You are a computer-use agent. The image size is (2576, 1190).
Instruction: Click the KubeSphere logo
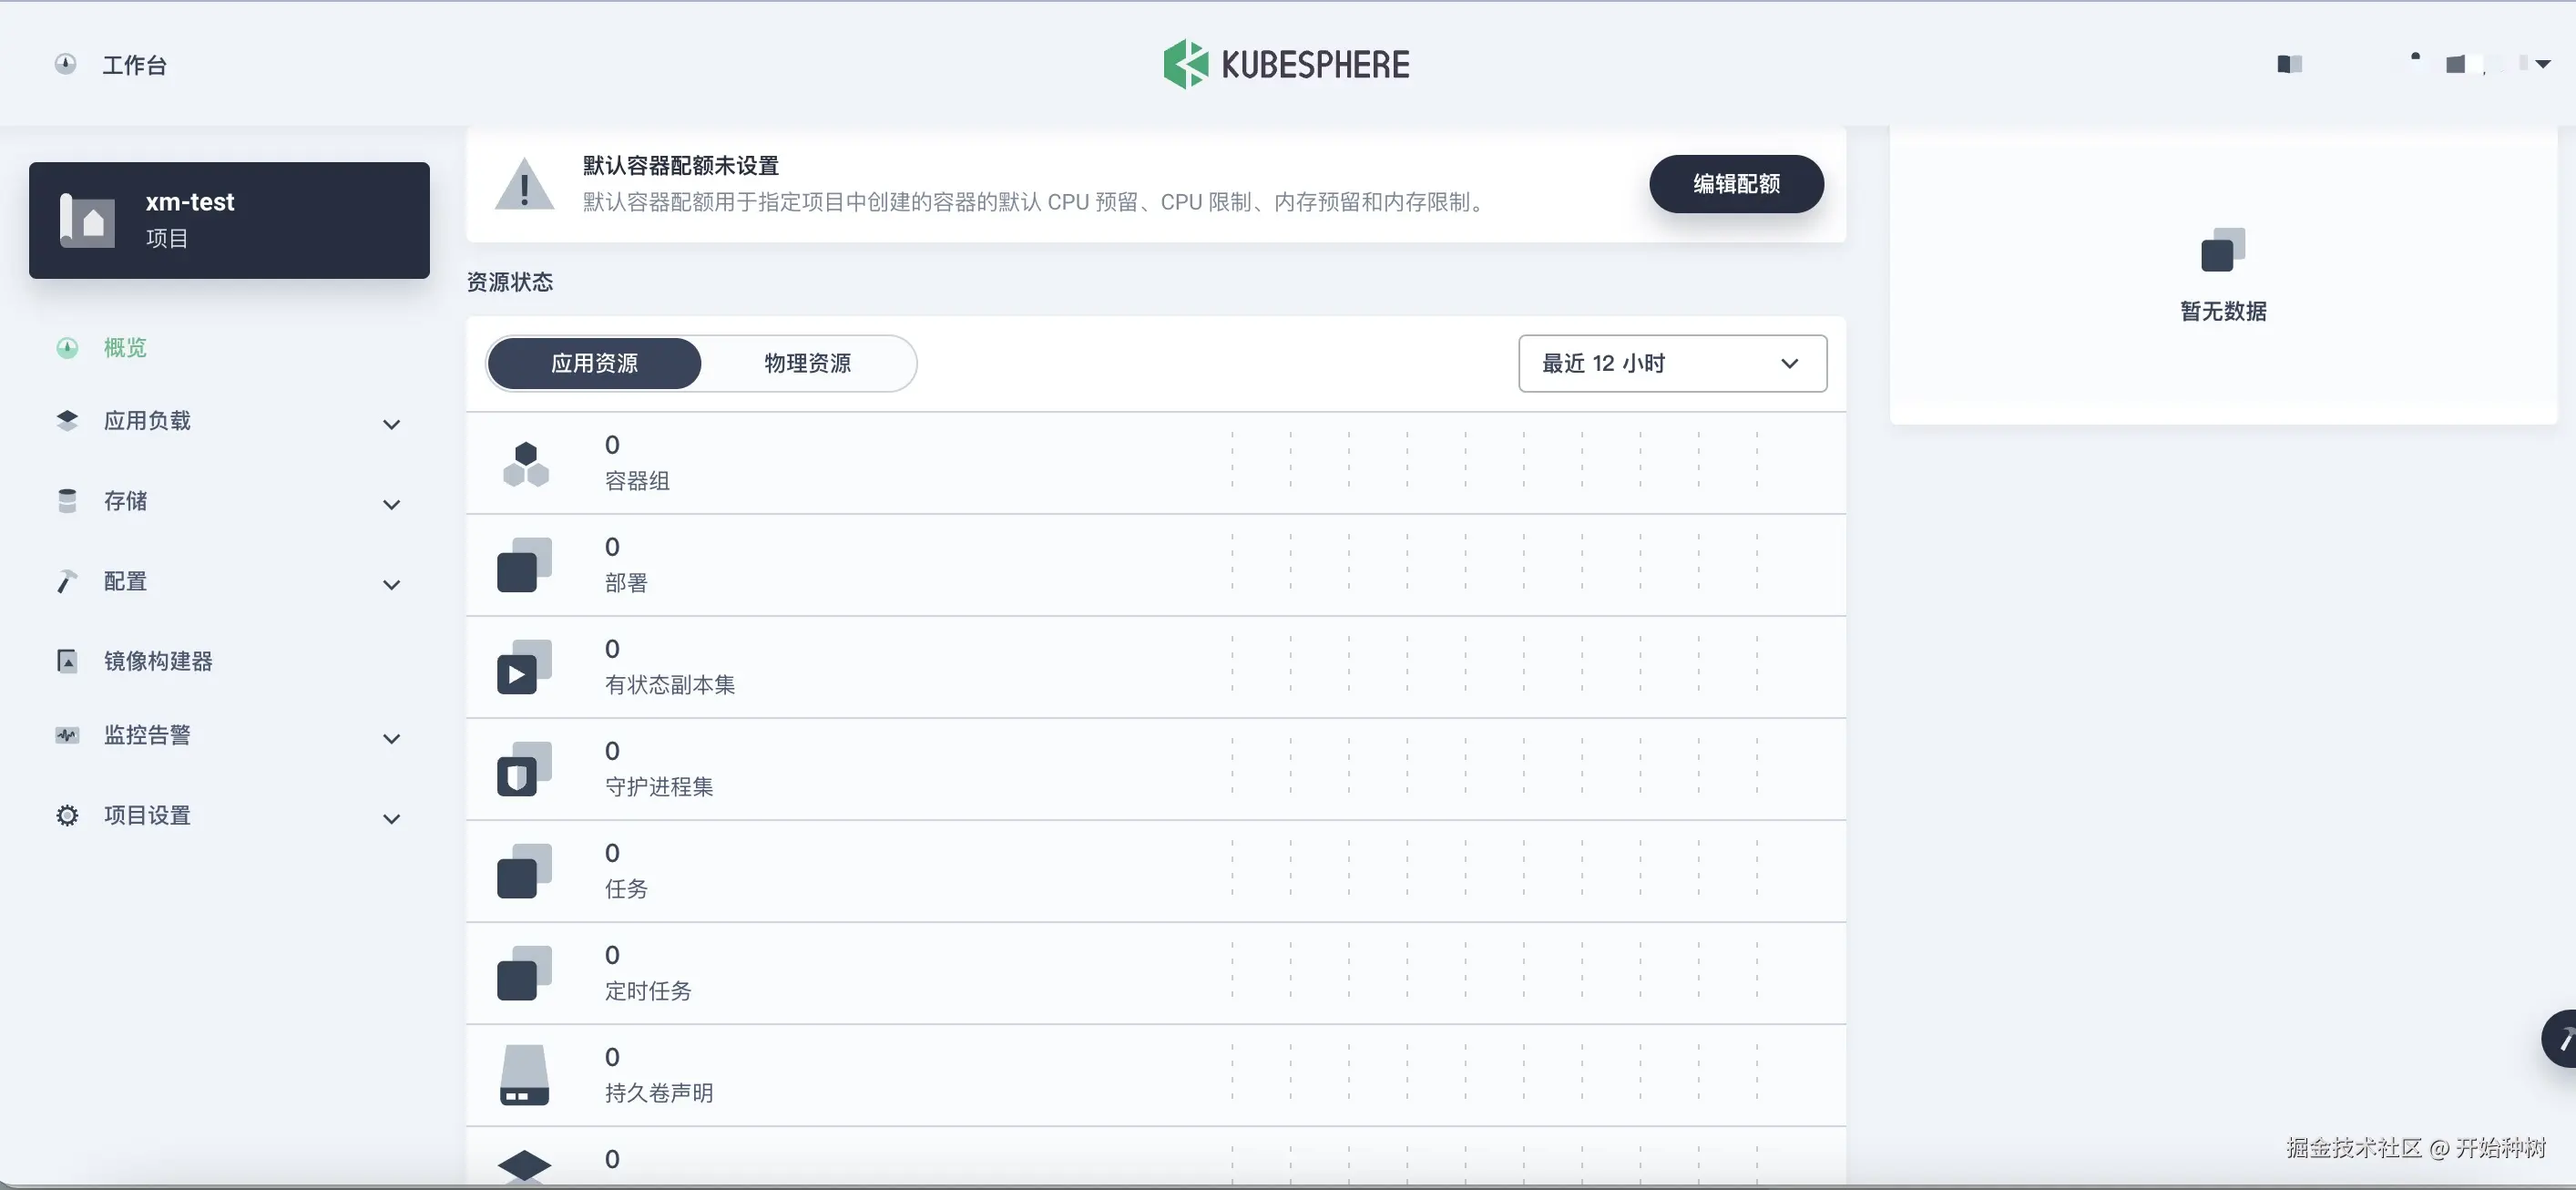1286,64
